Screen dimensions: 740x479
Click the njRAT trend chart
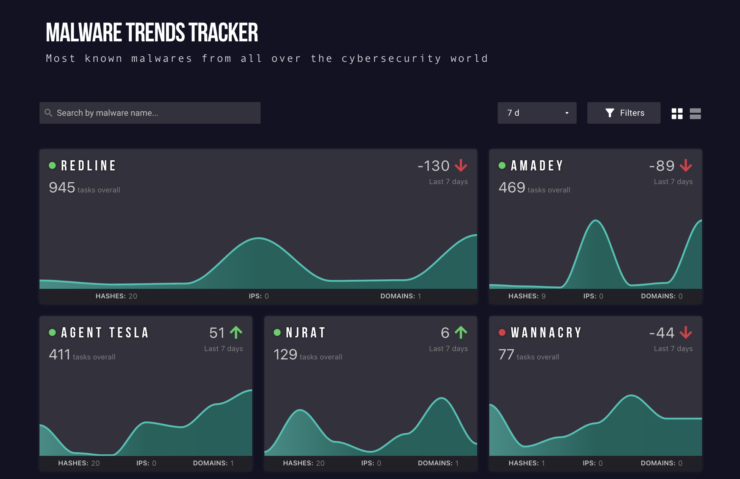pos(370,426)
